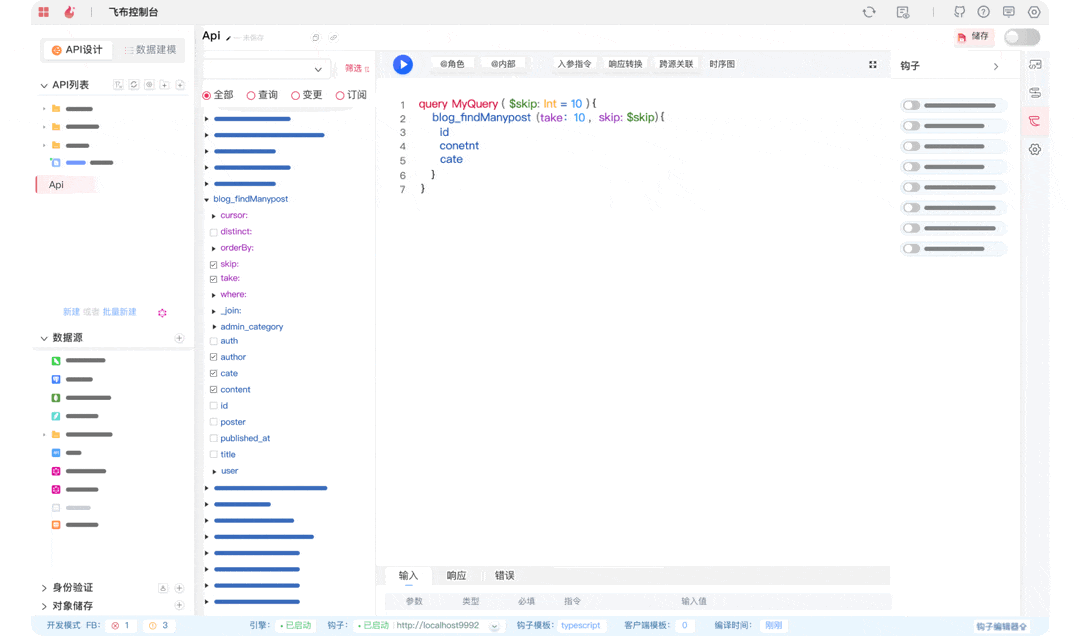The width and height of the screenshot is (1080, 636).
Task: Collapse the blog_findManypost tree node
Action: point(207,200)
